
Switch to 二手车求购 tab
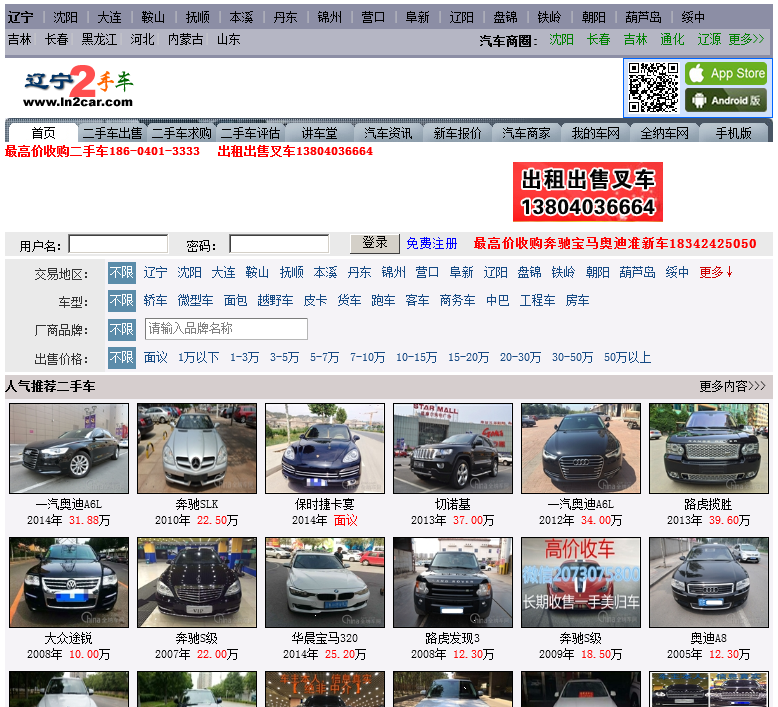181,133
